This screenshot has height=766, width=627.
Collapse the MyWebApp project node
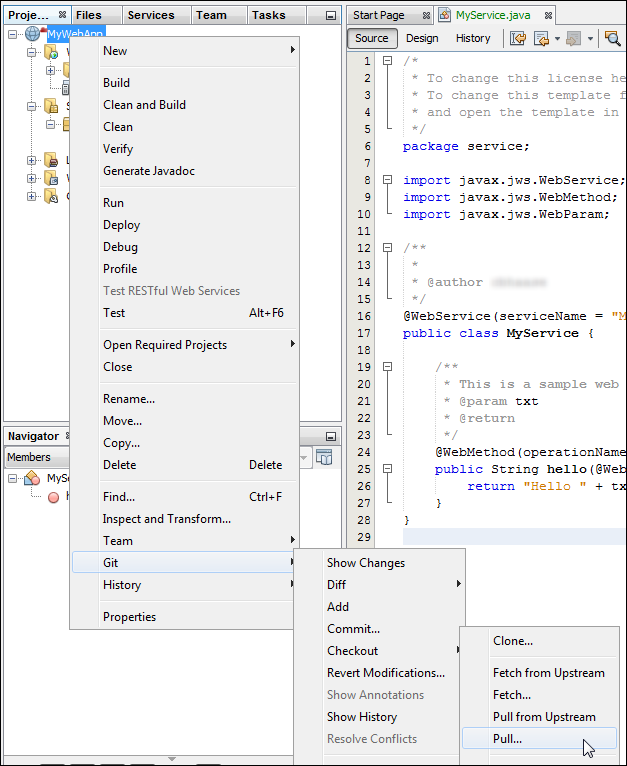pos(13,34)
